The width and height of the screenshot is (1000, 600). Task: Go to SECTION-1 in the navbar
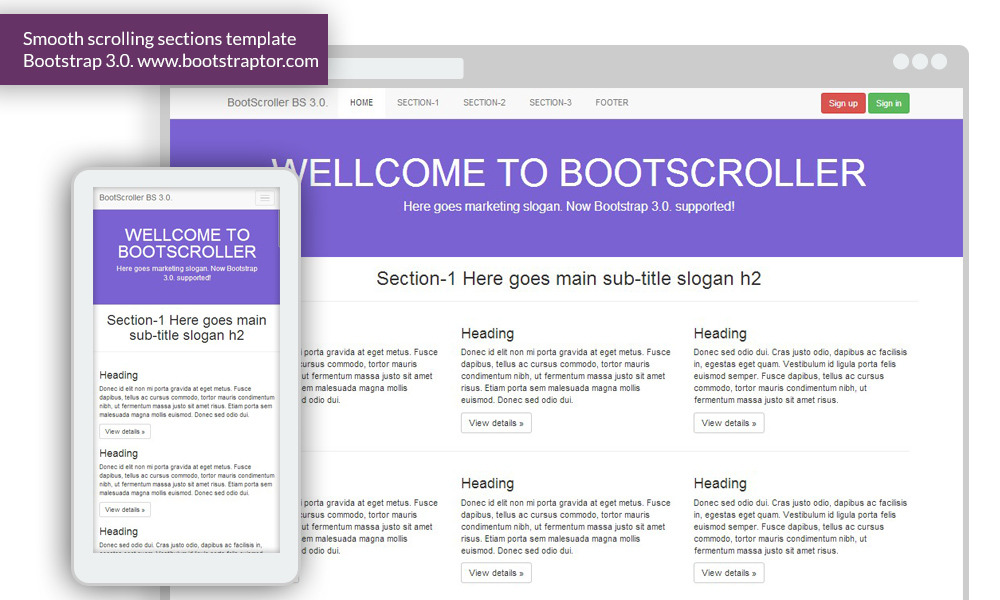point(418,103)
